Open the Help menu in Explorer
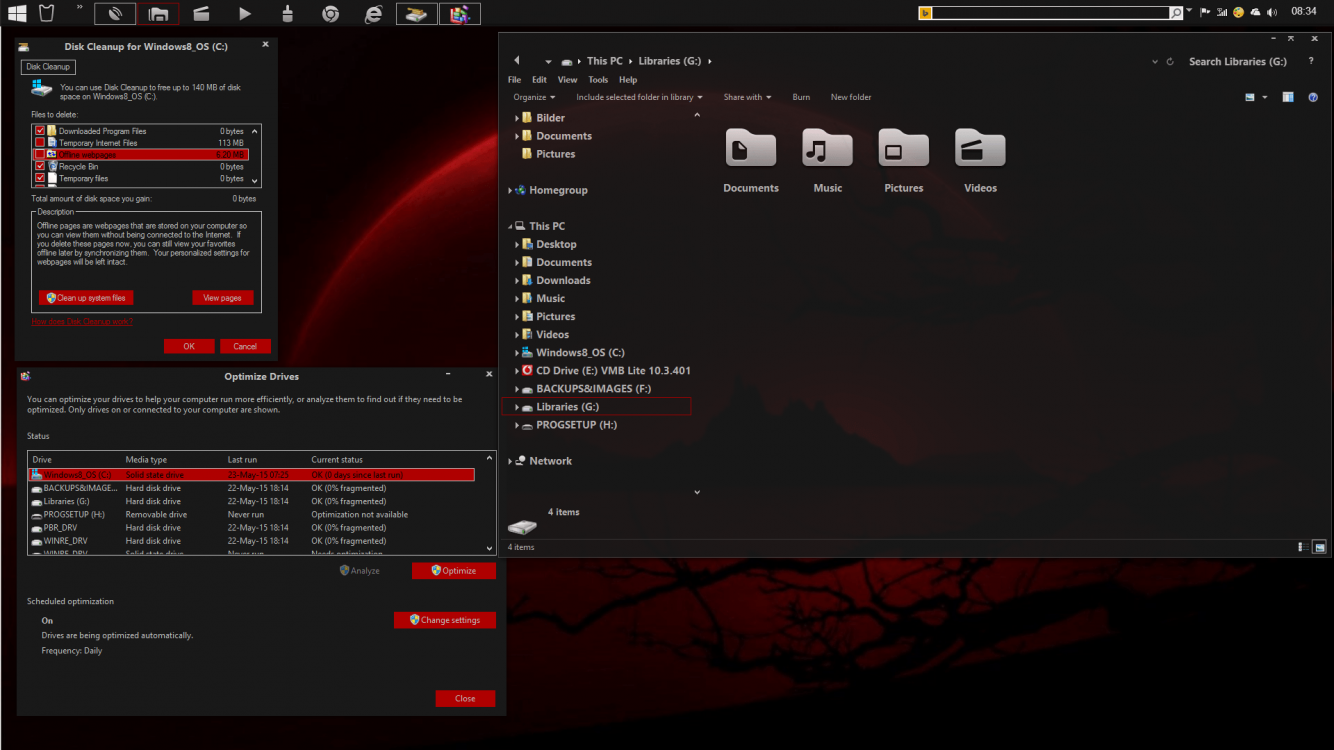Image resolution: width=1334 pixels, height=750 pixels. coord(628,80)
